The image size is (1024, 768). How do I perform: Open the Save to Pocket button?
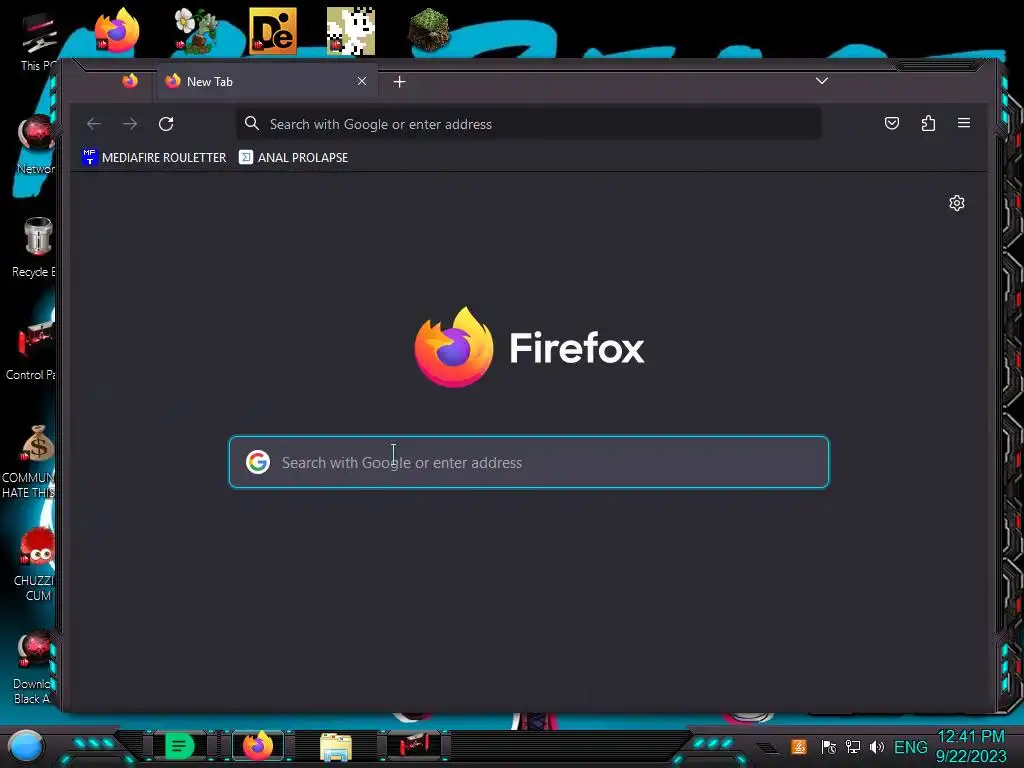pyautogui.click(x=891, y=123)
